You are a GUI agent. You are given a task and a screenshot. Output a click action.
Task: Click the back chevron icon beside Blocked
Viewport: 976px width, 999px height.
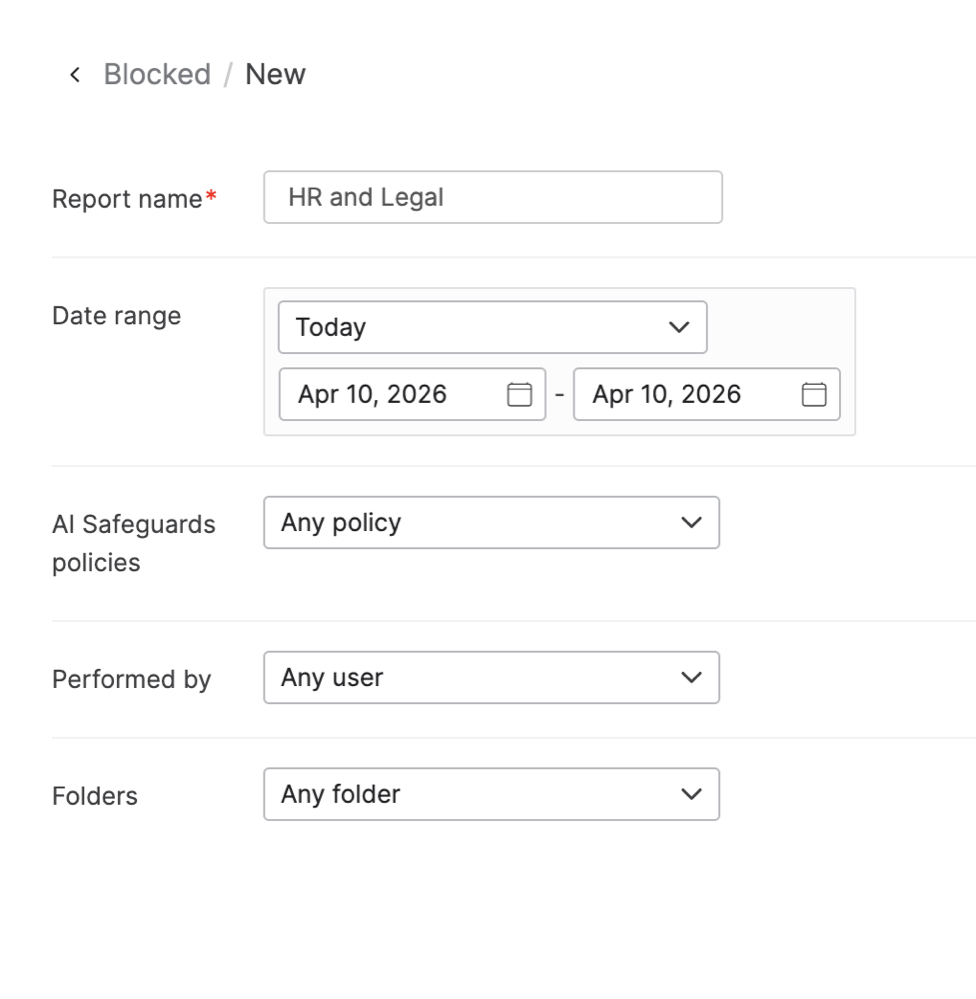tap(74, 75)
